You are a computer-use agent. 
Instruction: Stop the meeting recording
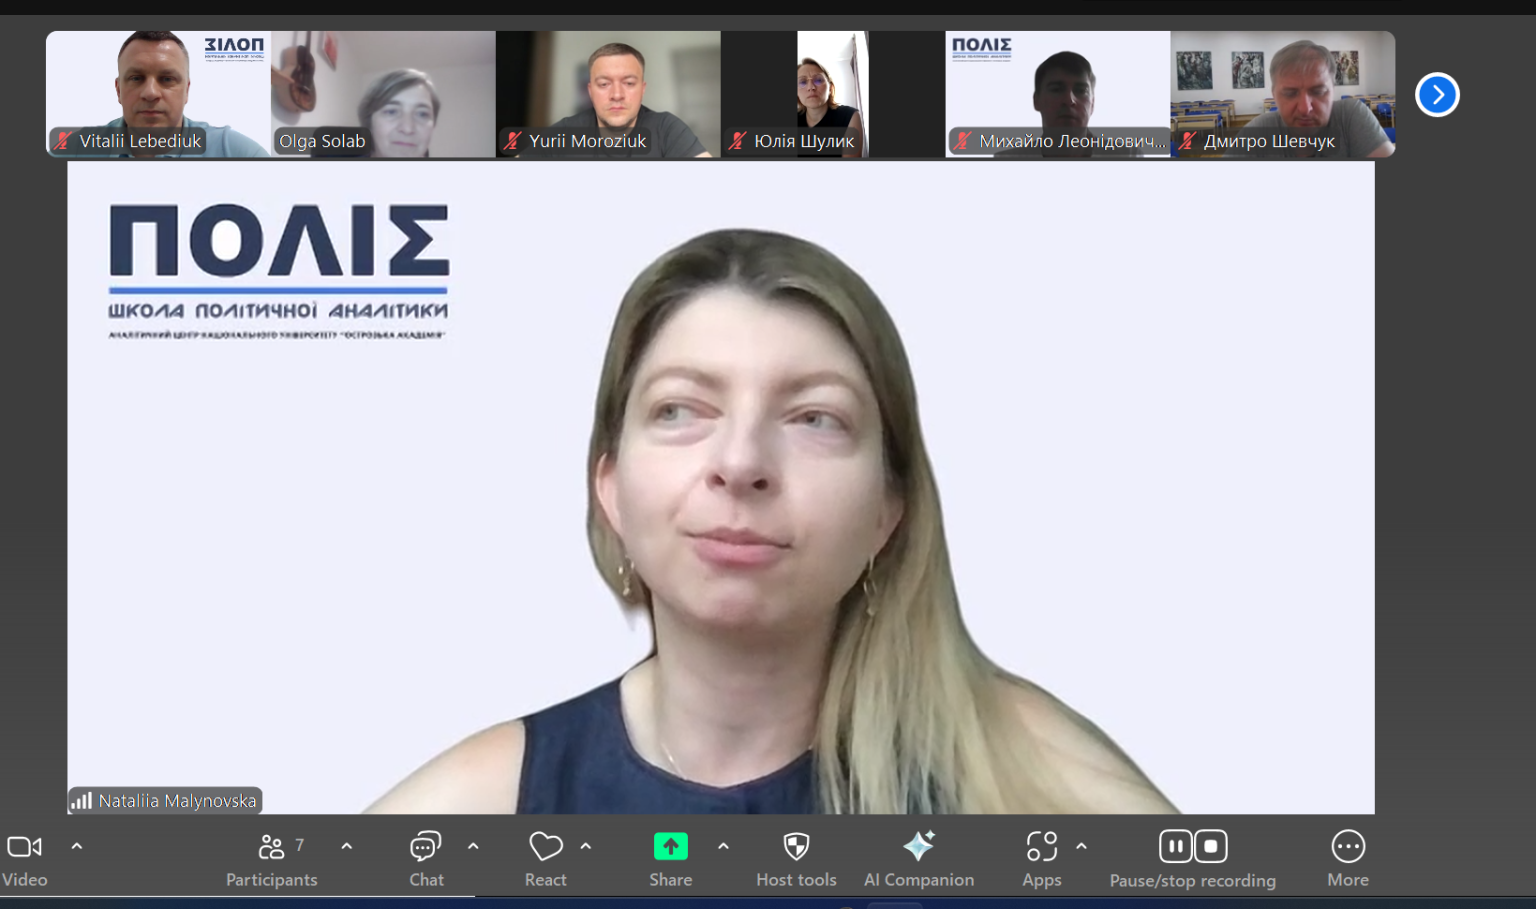[1211, 847]
